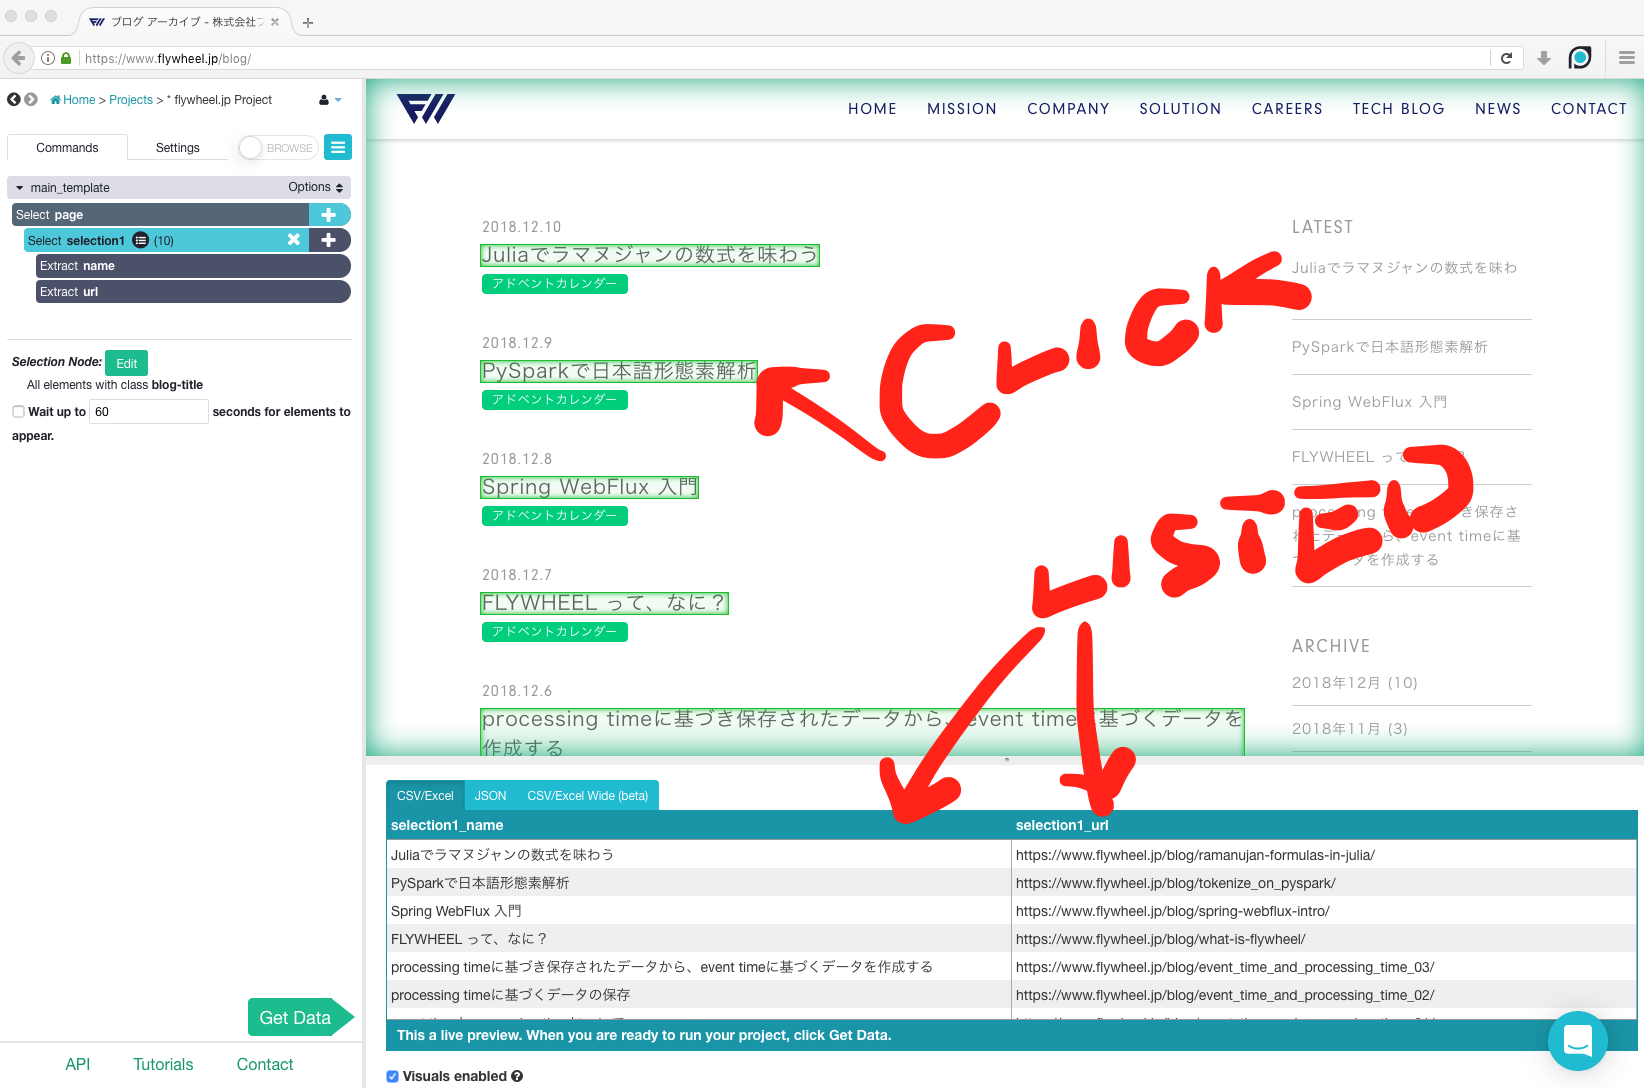Go back with the black arrow icon
Viewport: 1644px width, 1088px height.
pos(13,100)
